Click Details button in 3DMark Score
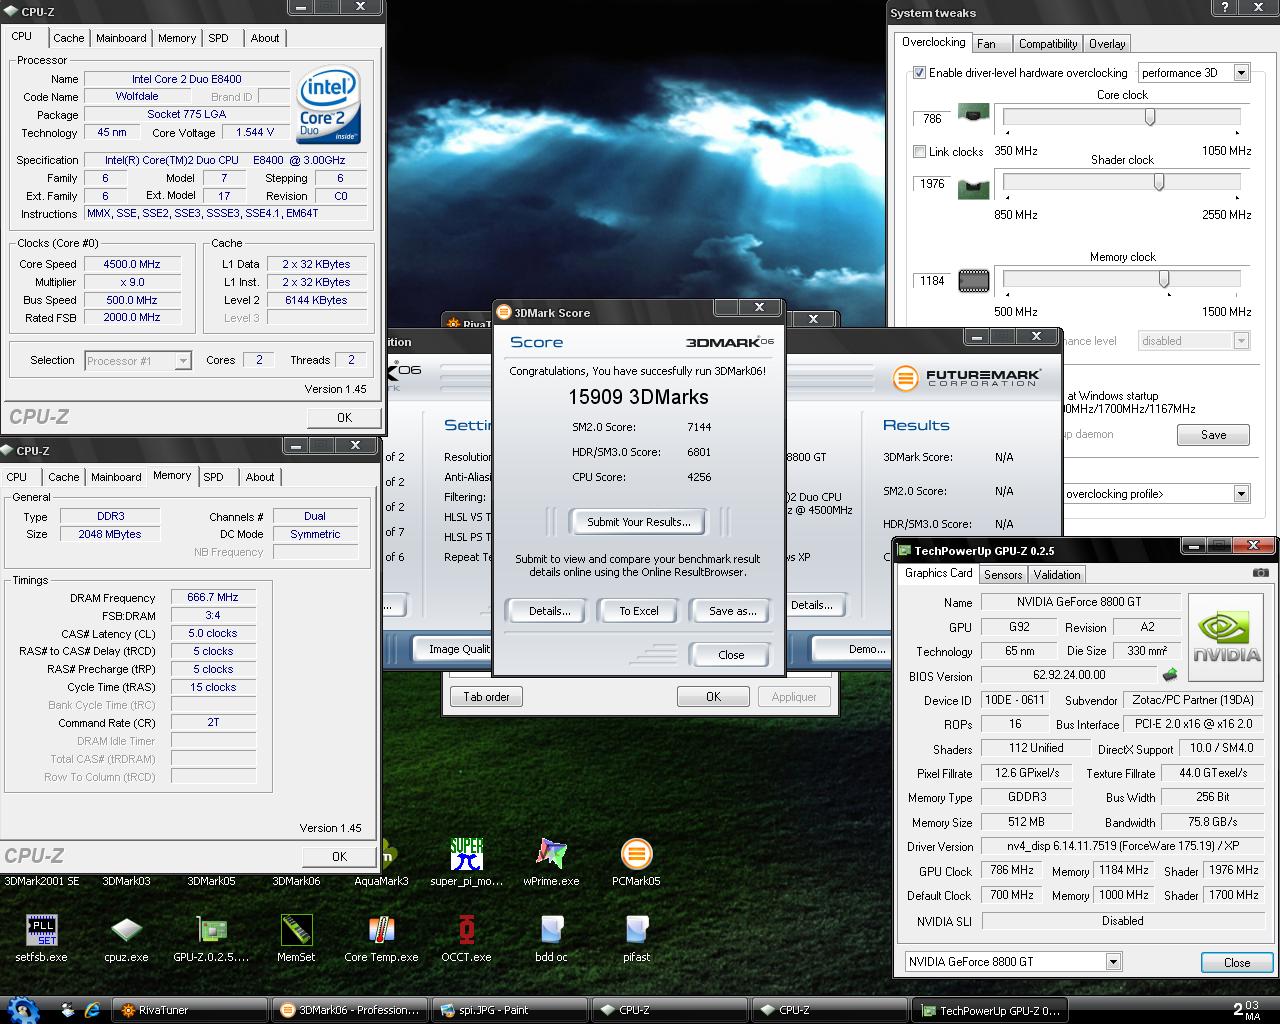 pos(550,611)
